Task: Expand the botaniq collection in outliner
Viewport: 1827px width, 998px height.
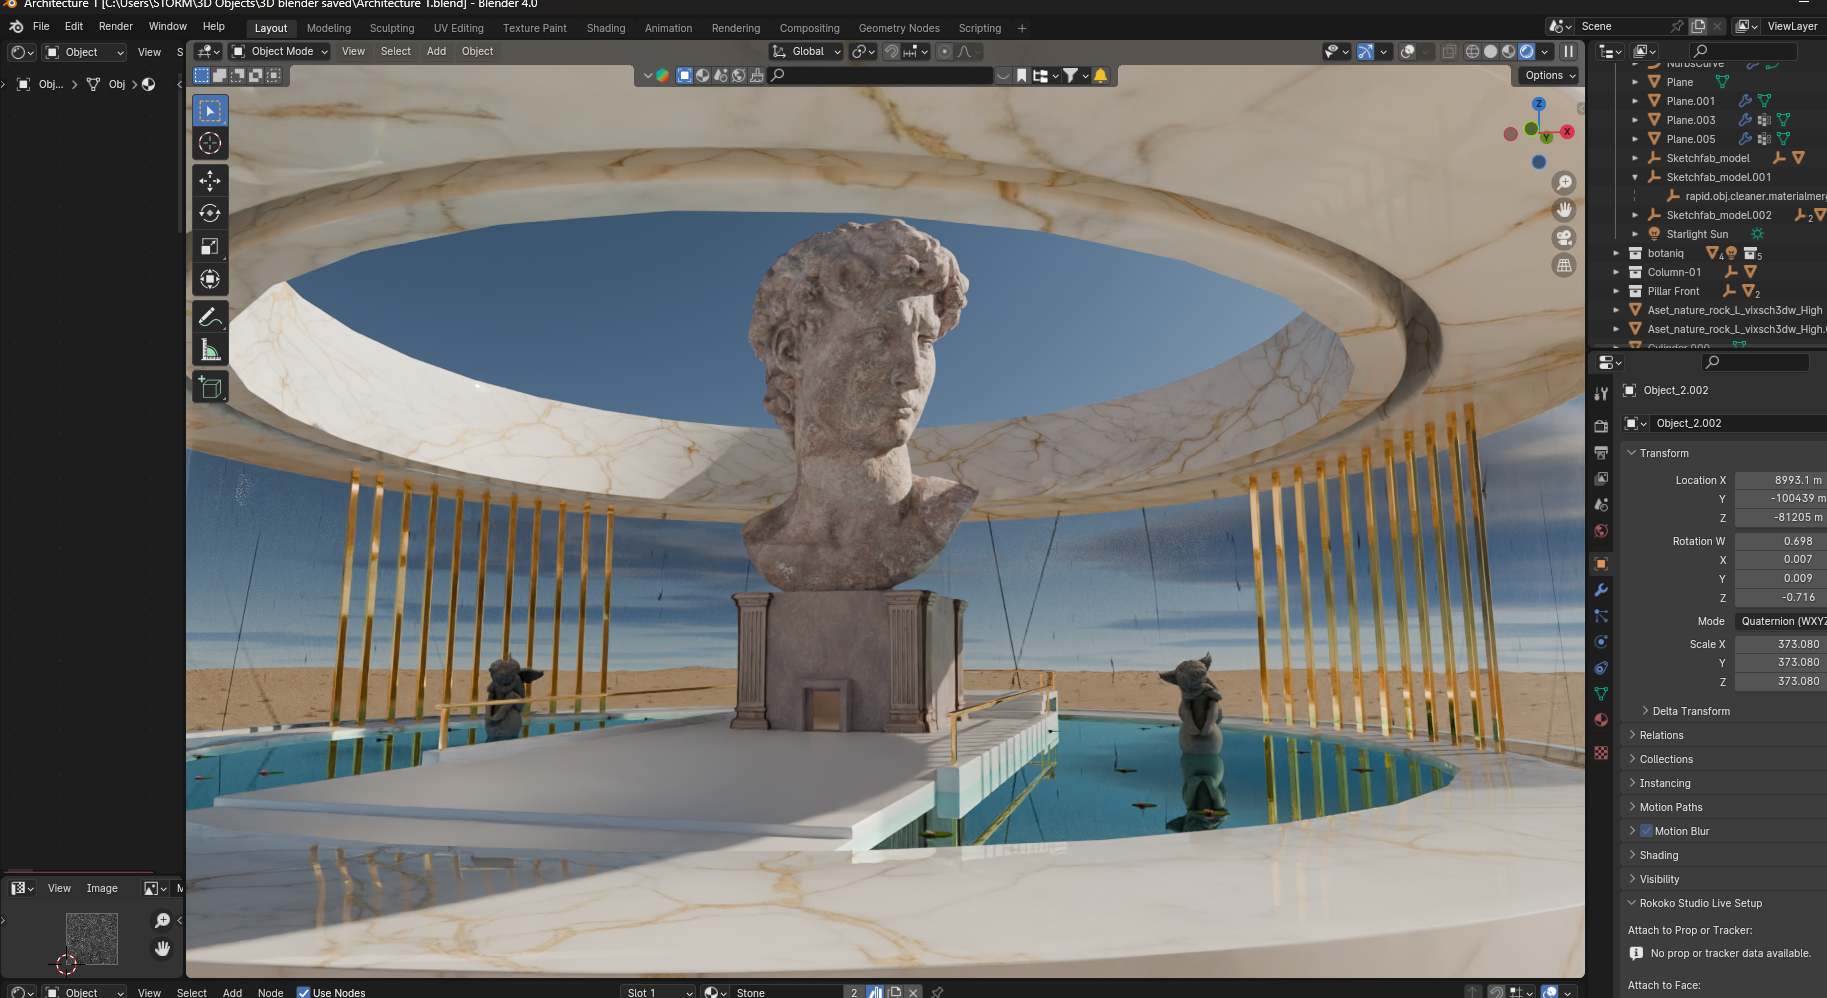Action: pyautogui.click(x=1616, y=253)
